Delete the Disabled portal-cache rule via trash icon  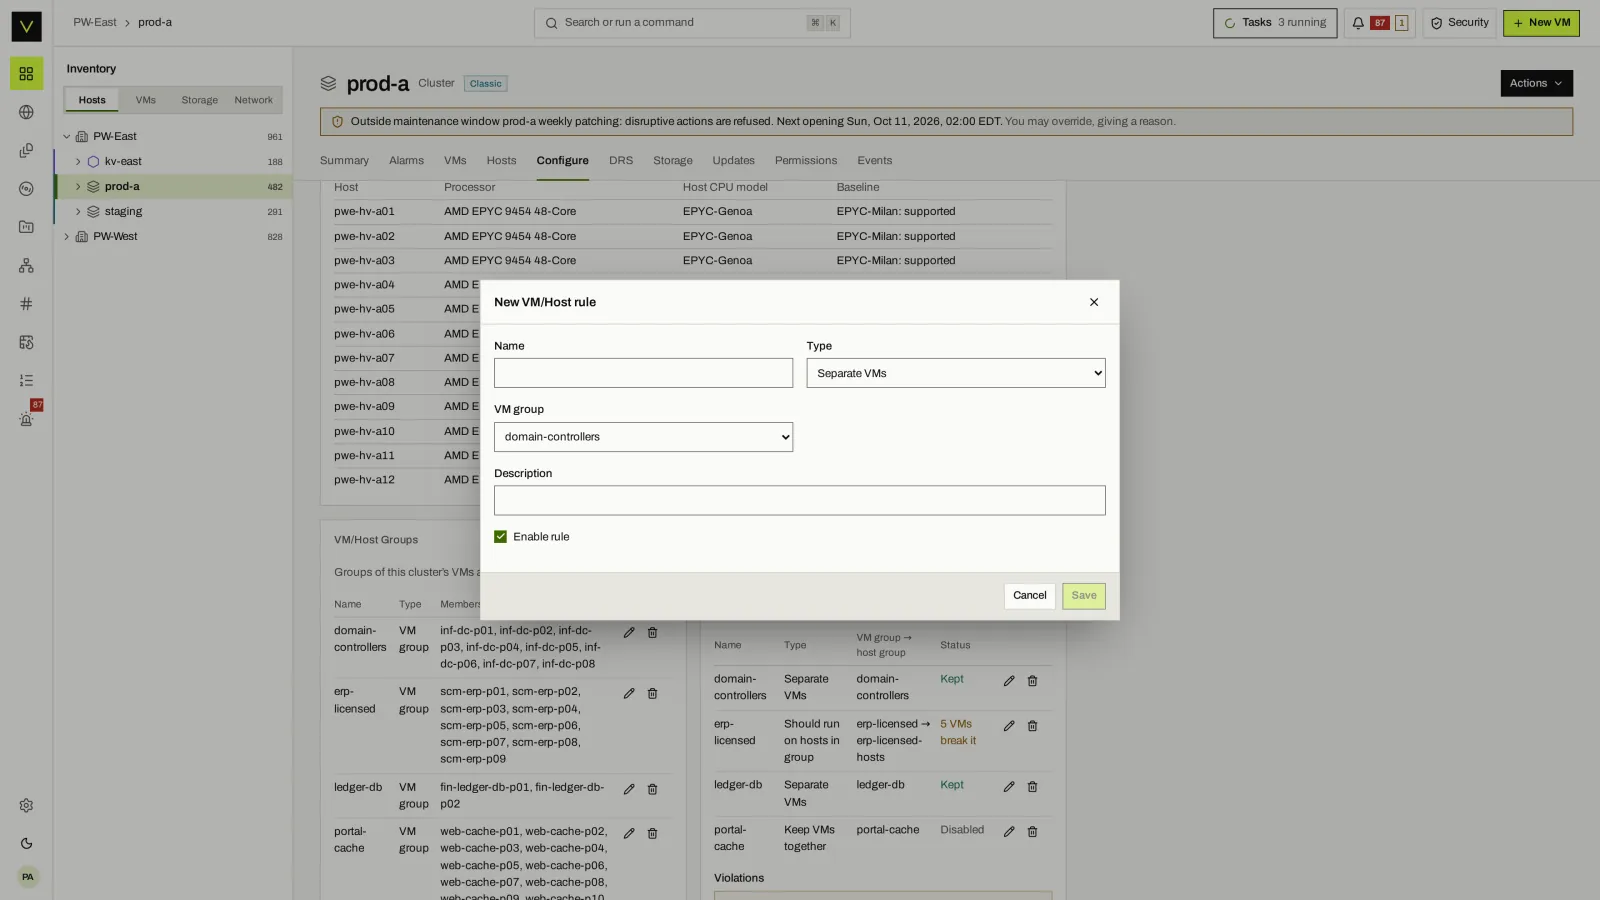coord(1032,831)
